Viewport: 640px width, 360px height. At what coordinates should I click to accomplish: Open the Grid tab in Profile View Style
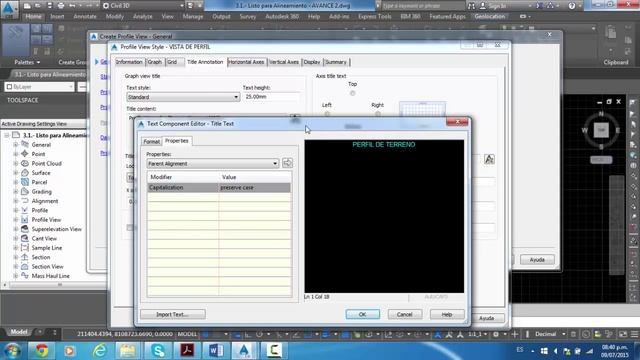[172, 62]
